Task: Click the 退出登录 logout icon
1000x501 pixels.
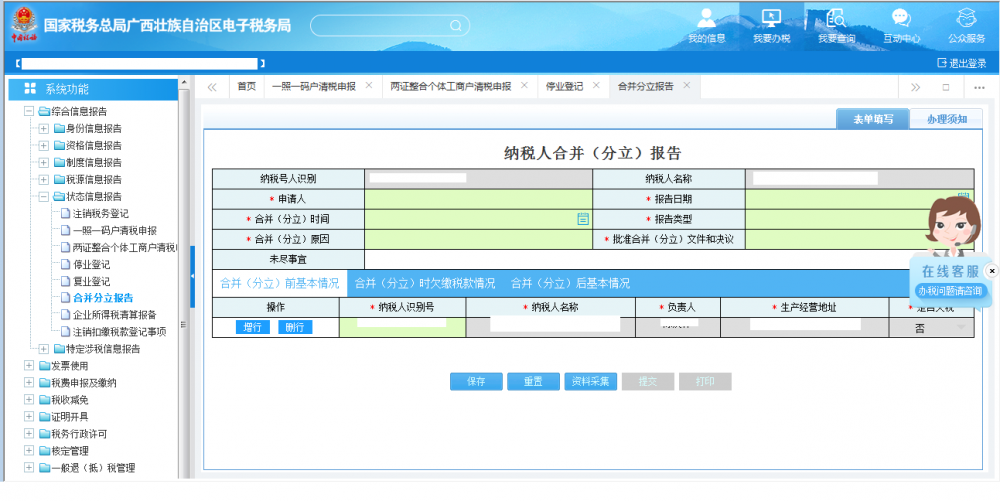Action: 941,63
